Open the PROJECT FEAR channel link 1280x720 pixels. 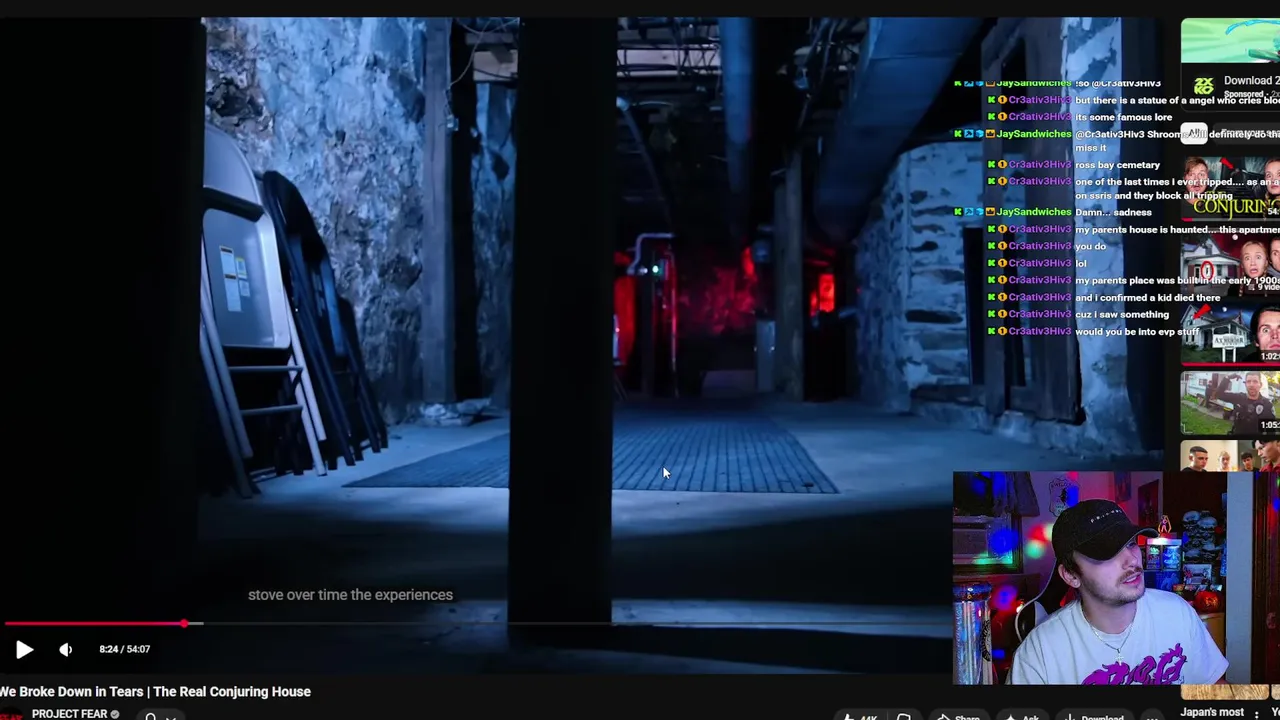pyautogui.click(x=69, y=714)
